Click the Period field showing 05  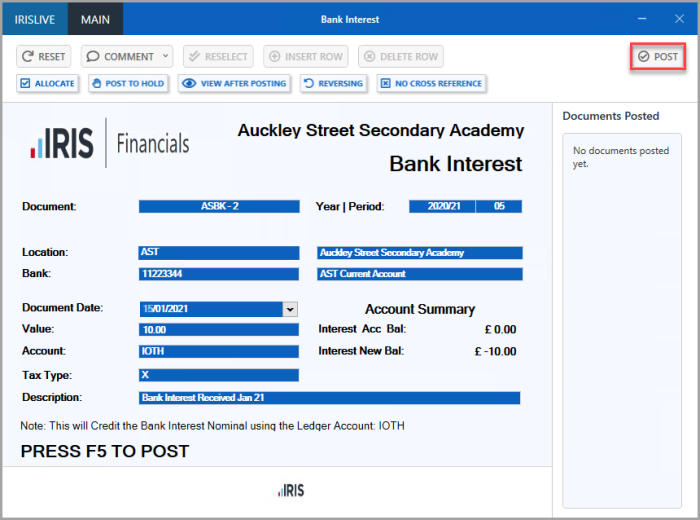[498, 207]
